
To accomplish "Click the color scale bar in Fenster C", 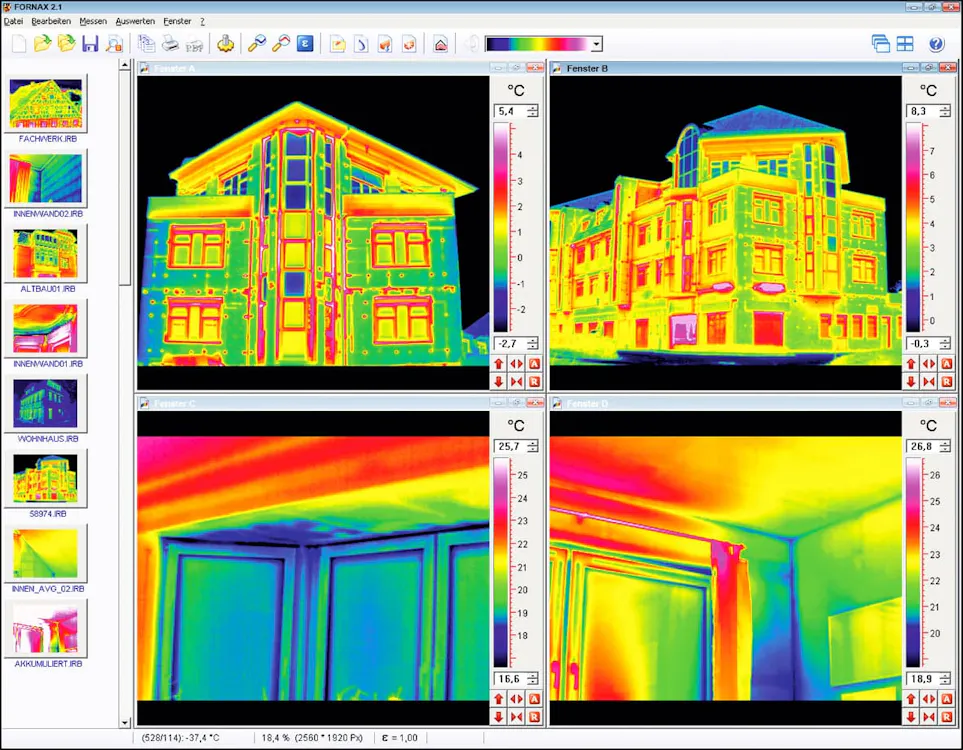I will pos(502,562).
